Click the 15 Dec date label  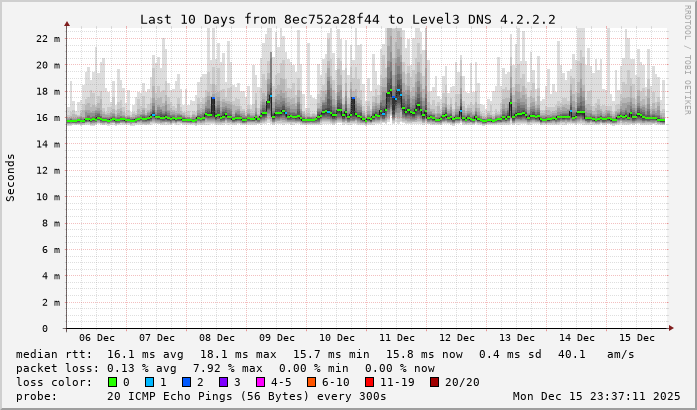pos(637,338)
